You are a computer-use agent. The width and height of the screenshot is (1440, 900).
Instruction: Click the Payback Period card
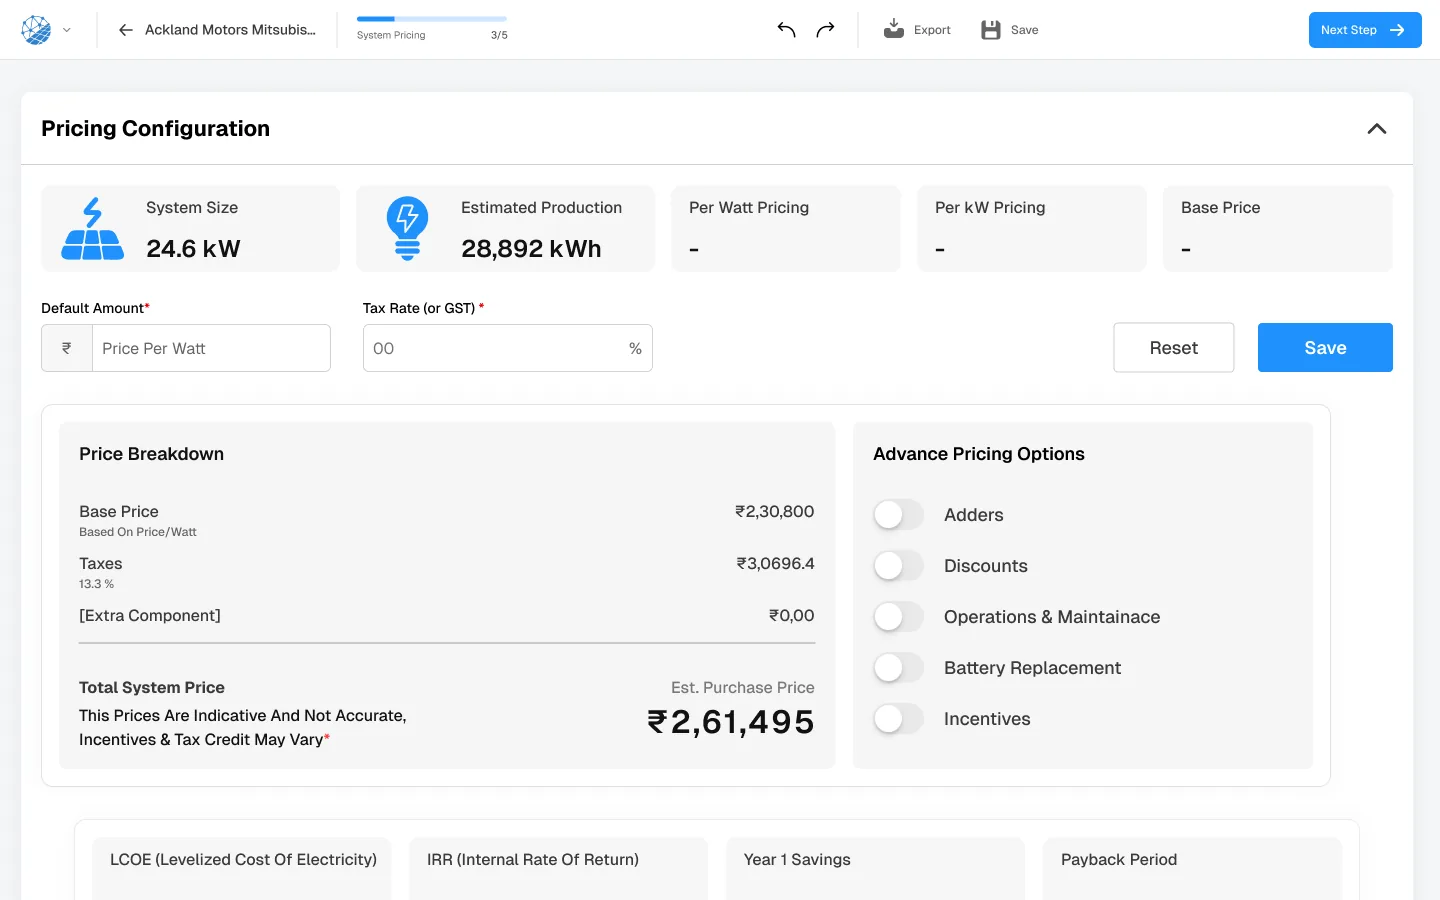(1192, 868)
